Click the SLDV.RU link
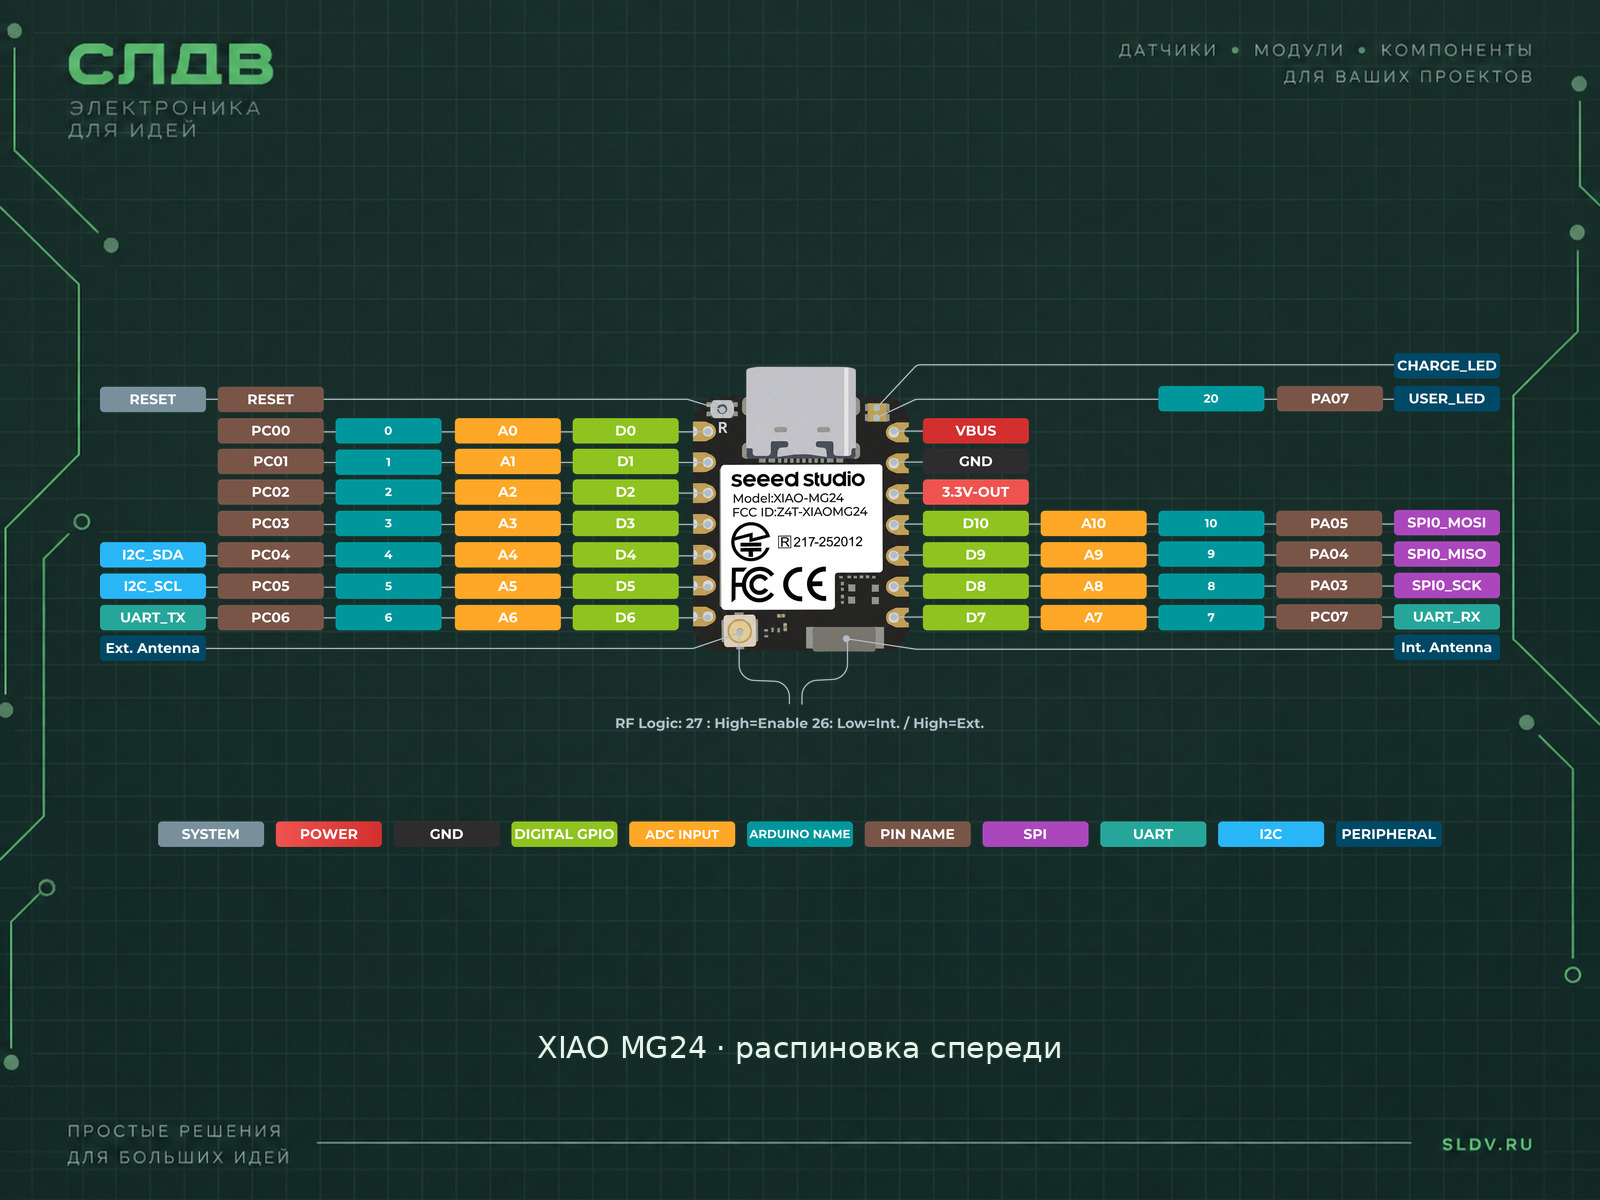 (x=1487, y=1145)
